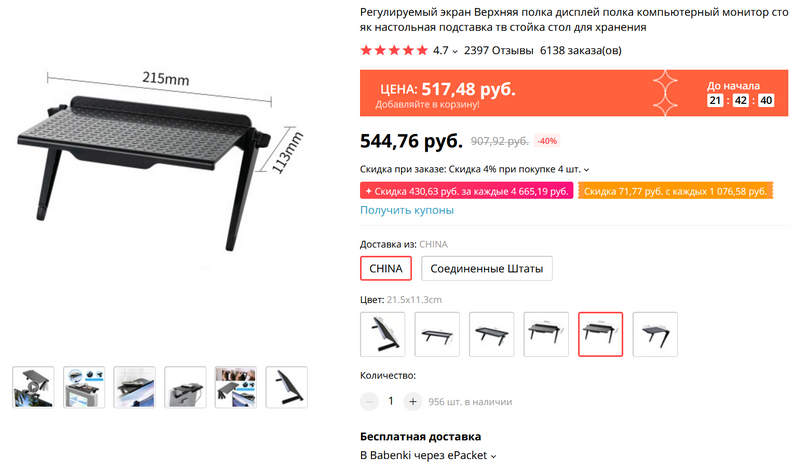Open the 2397 Отзывы reviews link

[x=498, y=51]
